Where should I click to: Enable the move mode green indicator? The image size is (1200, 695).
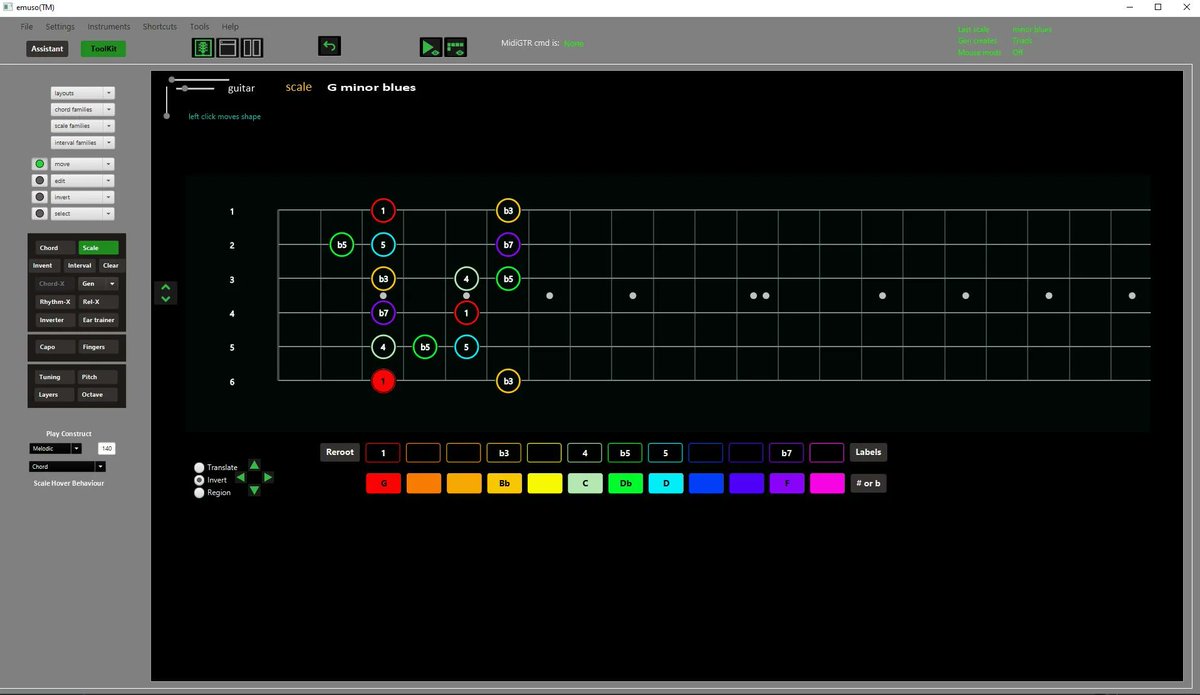click(x=39, y=164)
